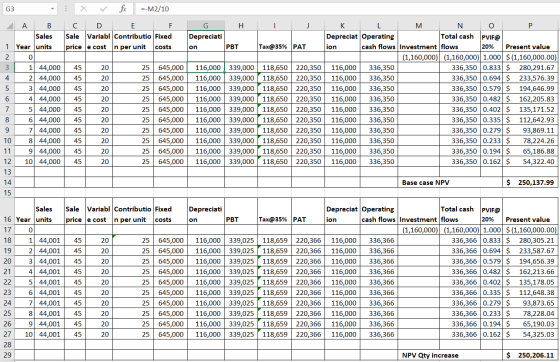This screenshot has width=560, height=362.
Task: Select row 14 header
Action: click(7, 182)
